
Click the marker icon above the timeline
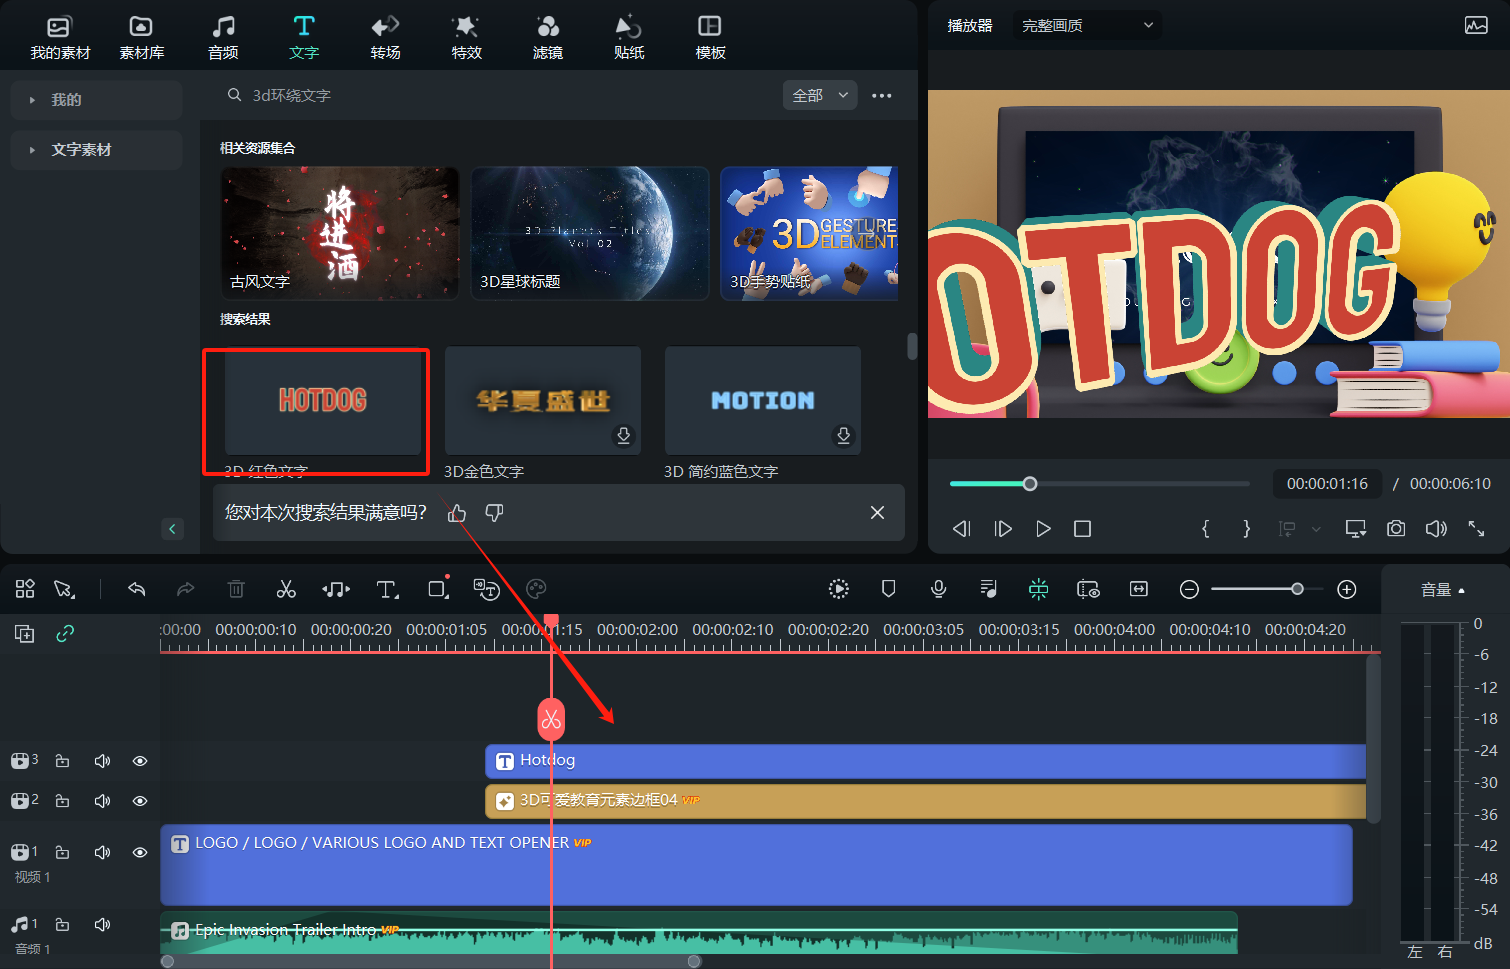[888, 589]
